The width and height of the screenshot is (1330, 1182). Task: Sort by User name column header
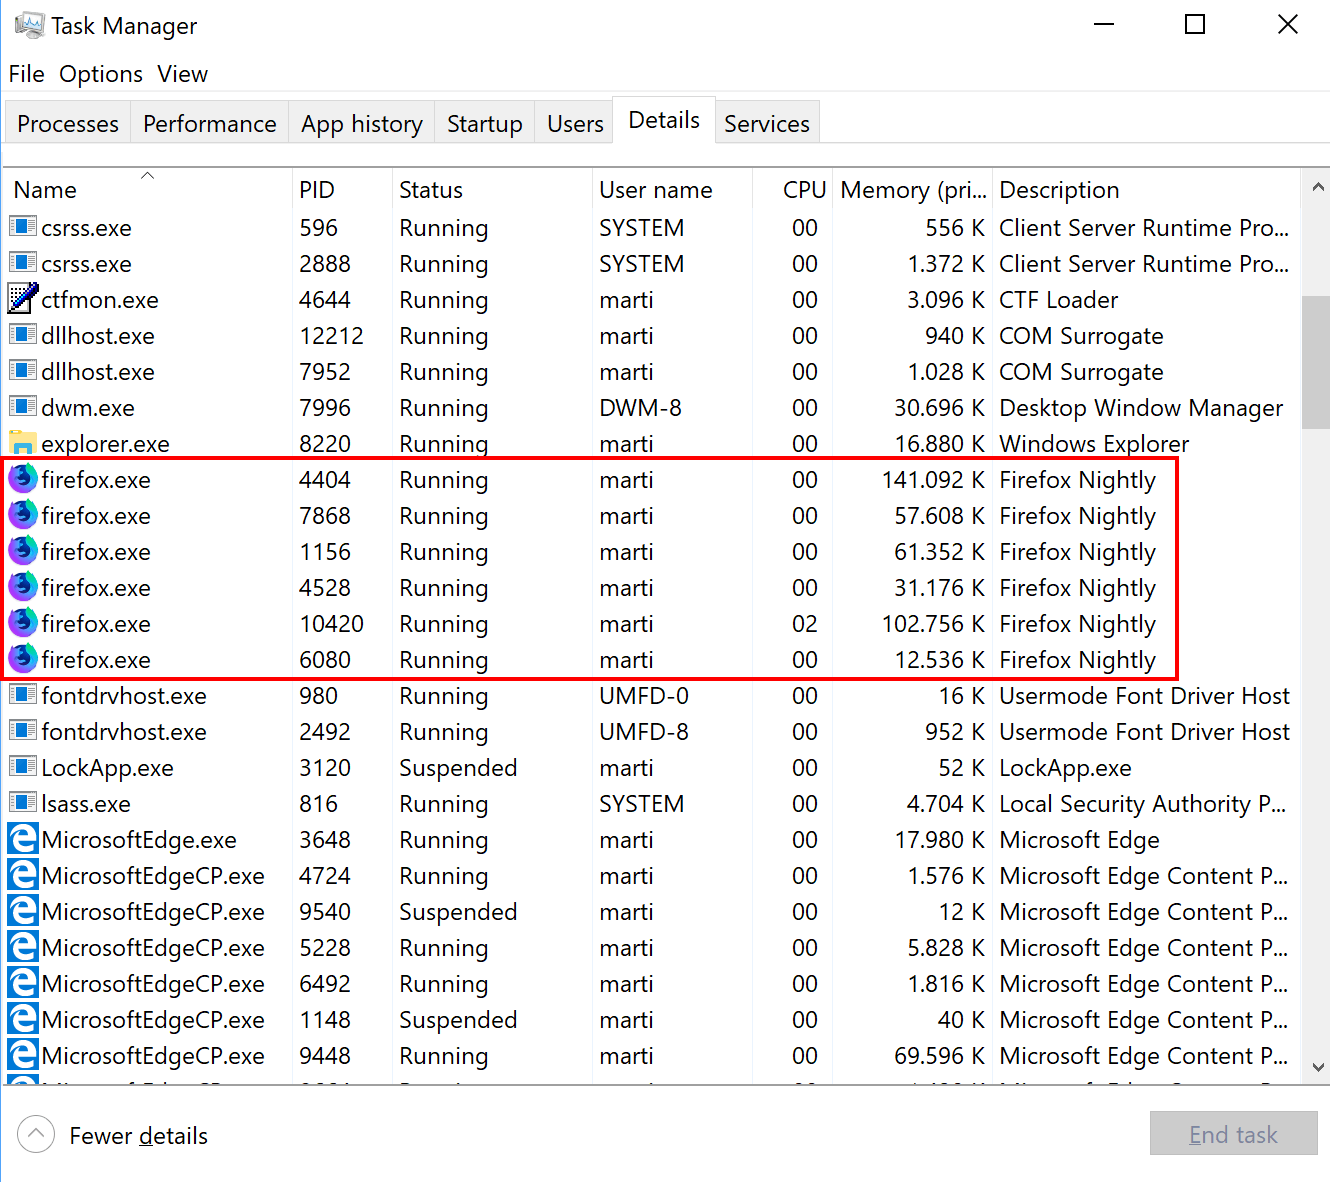672,189
